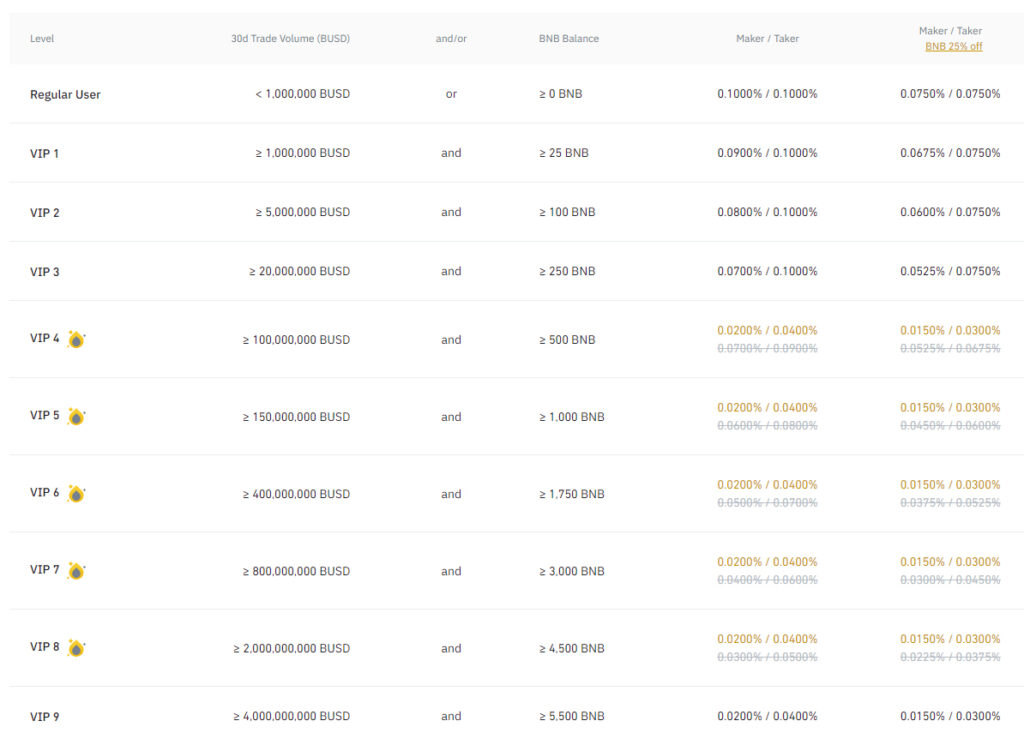1024x745 pixels.
Task: Click 0.1000% / 0.1000% Regular User fee
Action: coord(767,94)
